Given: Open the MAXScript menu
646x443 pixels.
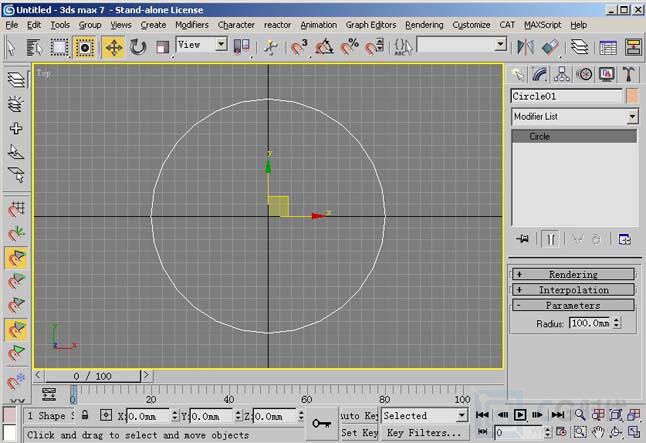Looking at the screenshot, I should coord(542,25).
